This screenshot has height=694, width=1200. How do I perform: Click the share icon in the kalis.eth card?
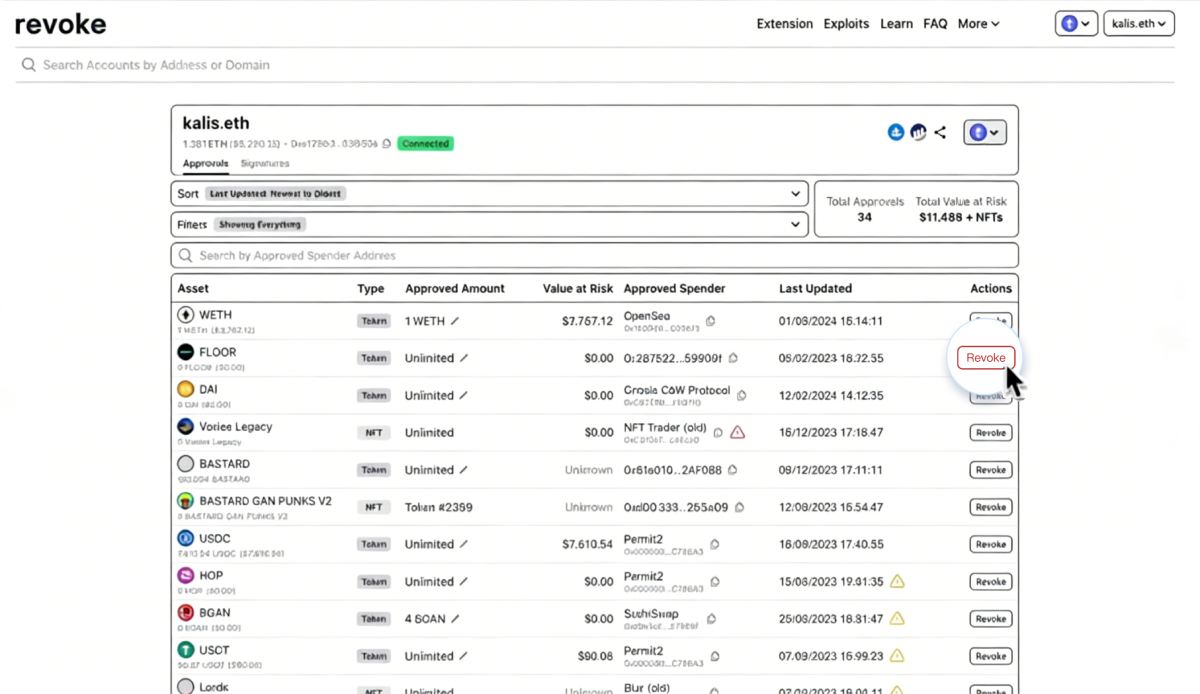pyautogui.click(x=940, y=132)
